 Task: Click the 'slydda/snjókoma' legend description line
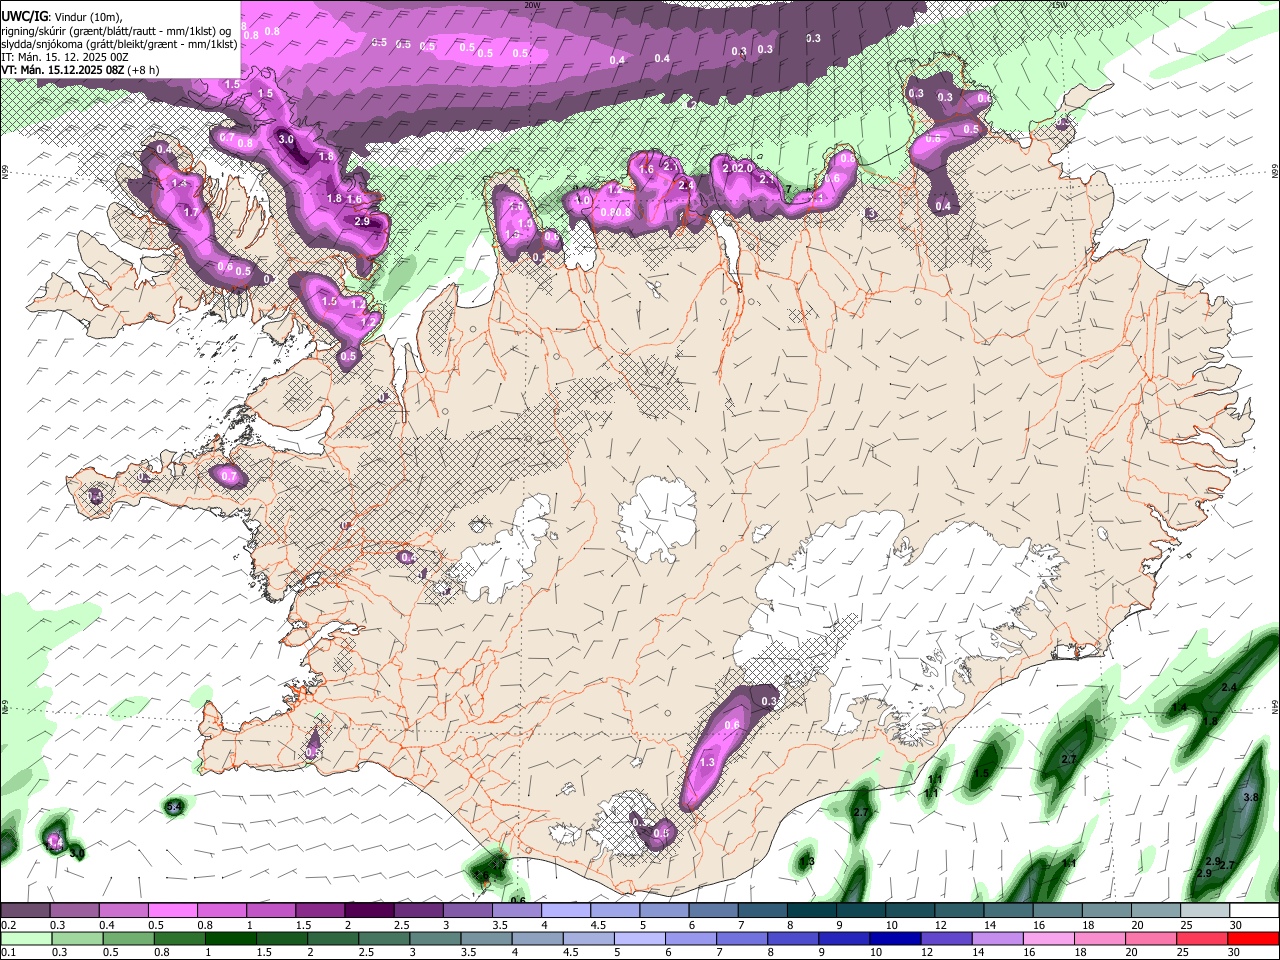(x=119, y=44)
